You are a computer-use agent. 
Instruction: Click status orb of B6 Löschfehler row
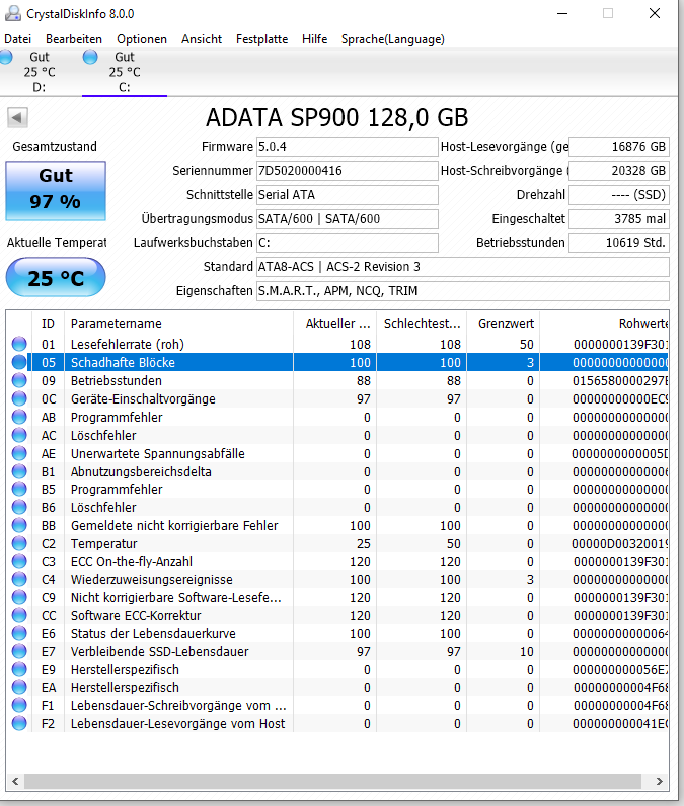[x=19, y=507]
